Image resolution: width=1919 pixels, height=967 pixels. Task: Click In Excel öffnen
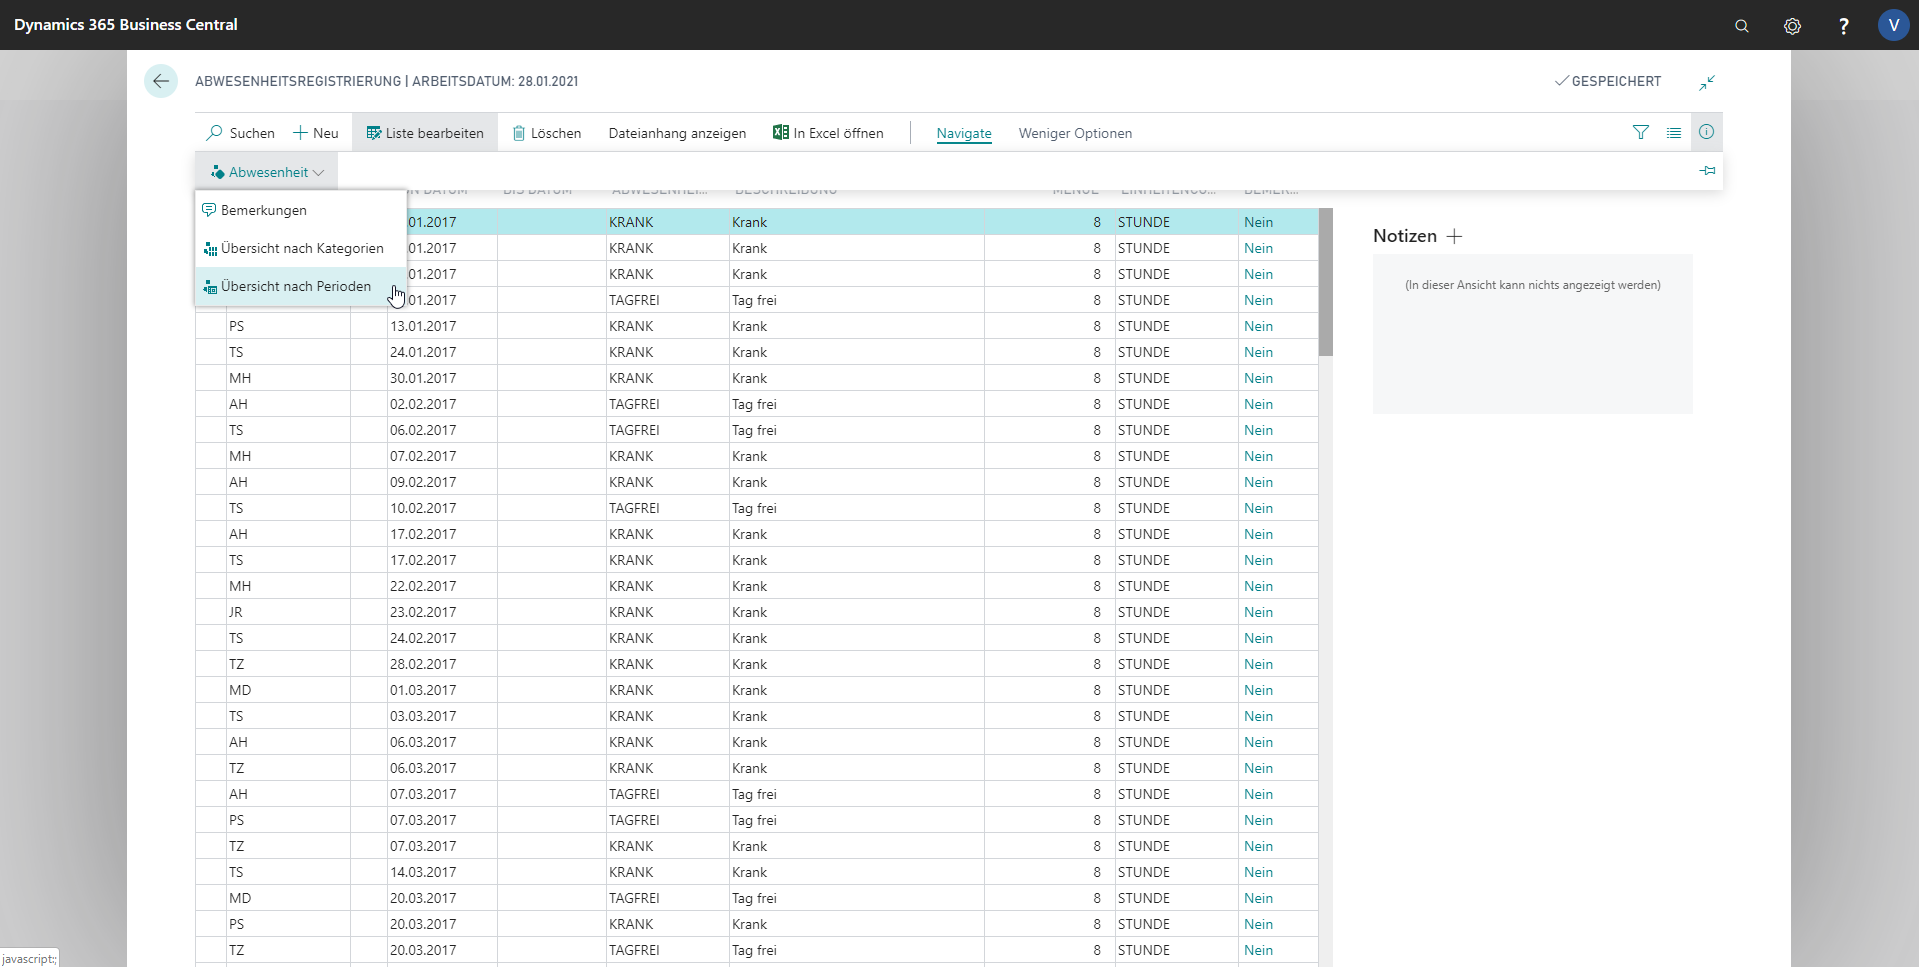click(x=828, y=133)
